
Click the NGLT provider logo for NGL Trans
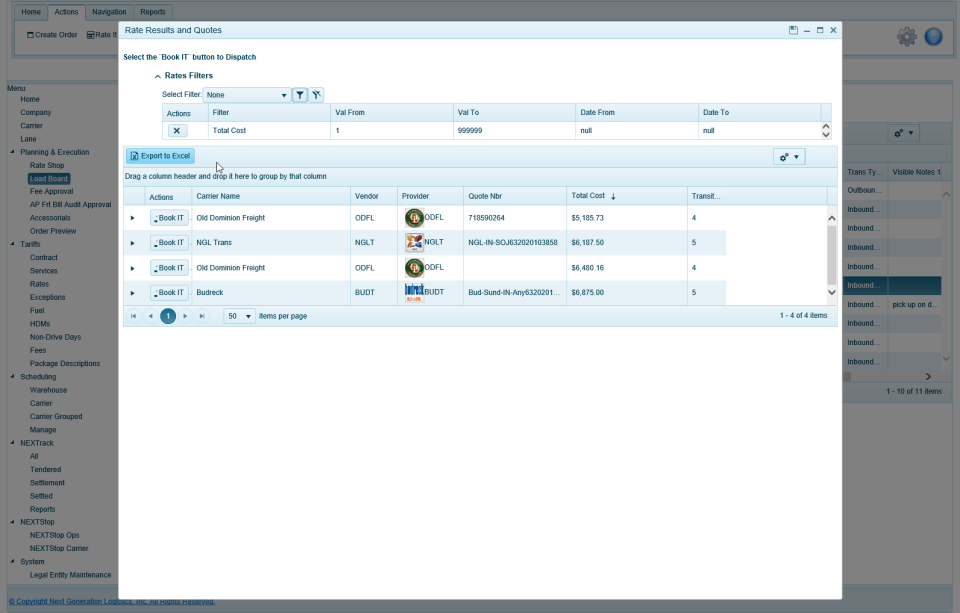tap(413, 242)
